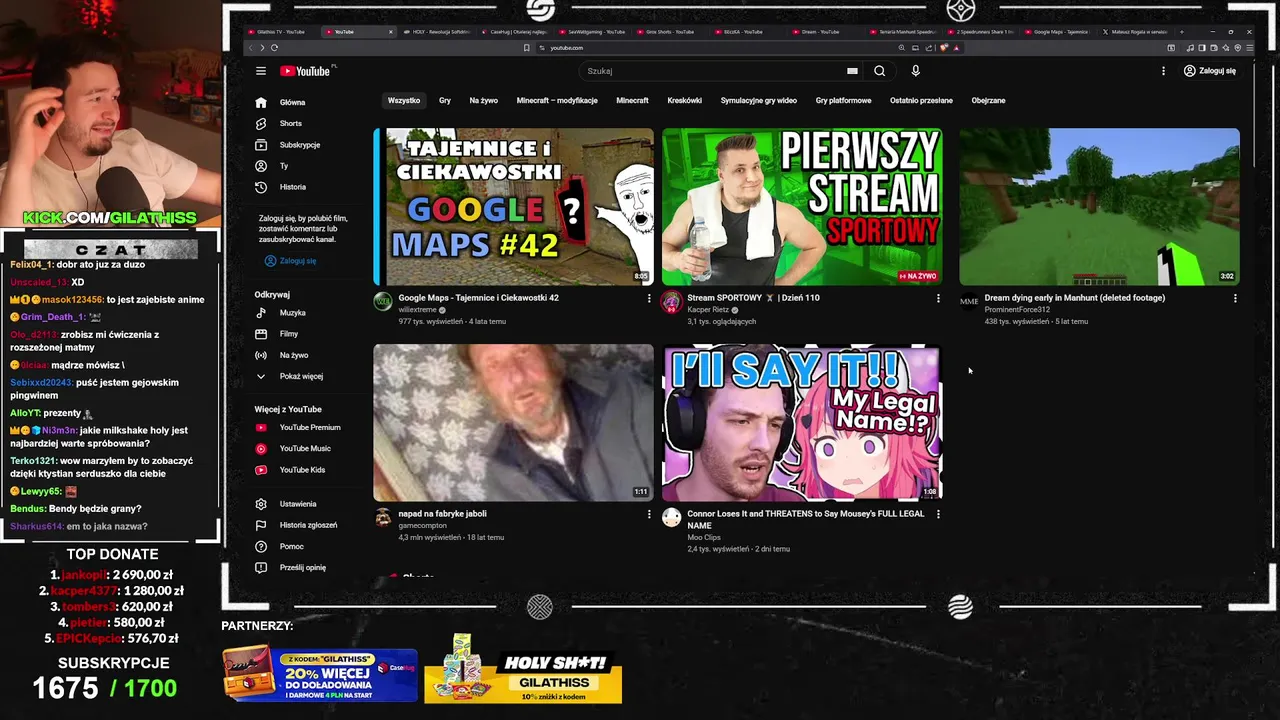Go to Główna home in sidebar
The image size is (1280, 720).
coord(292,102)
